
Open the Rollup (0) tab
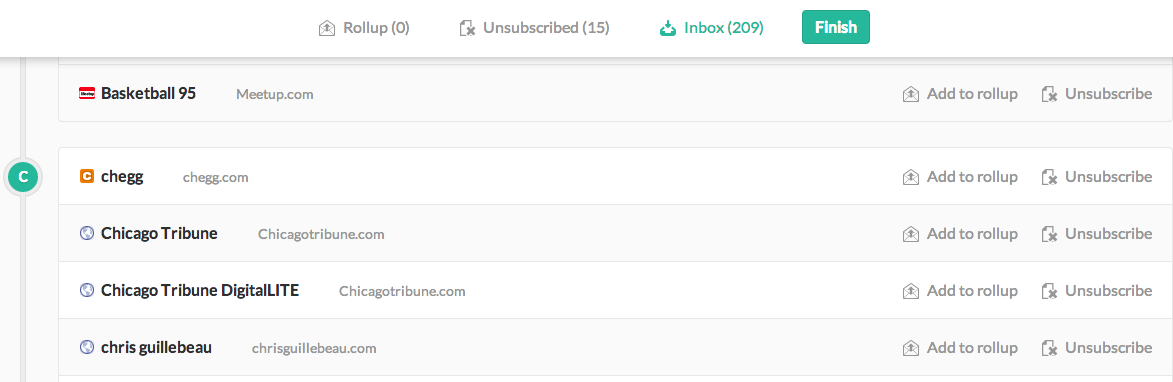click(x=364, y=28)
